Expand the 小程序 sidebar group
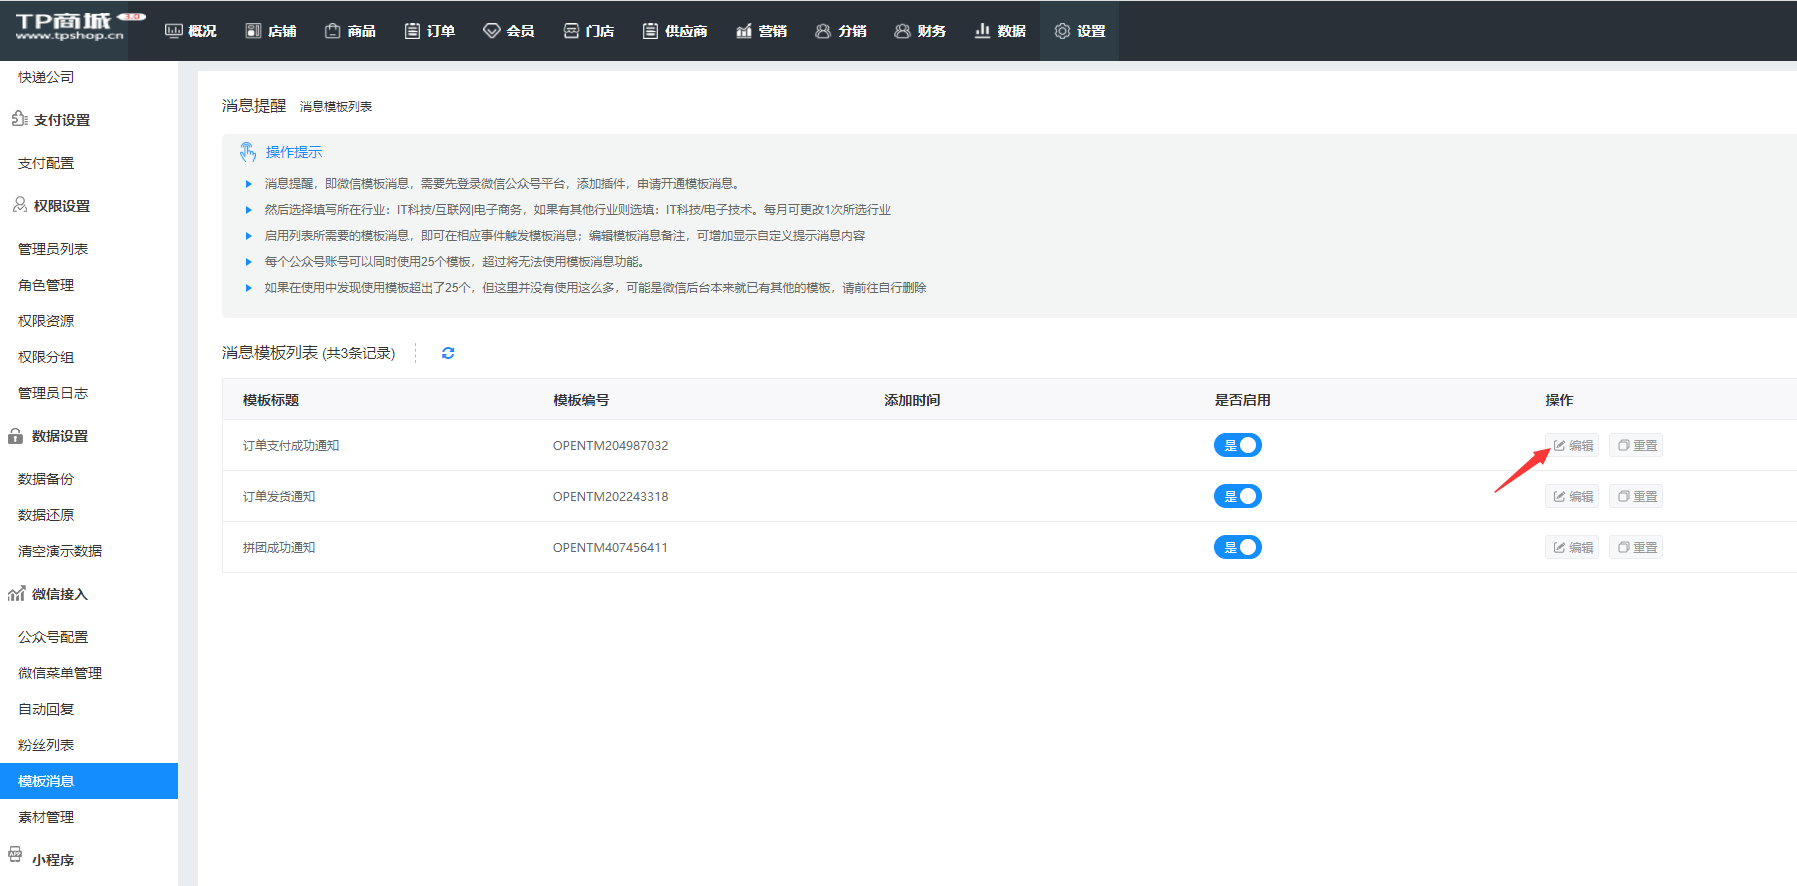 52,860
